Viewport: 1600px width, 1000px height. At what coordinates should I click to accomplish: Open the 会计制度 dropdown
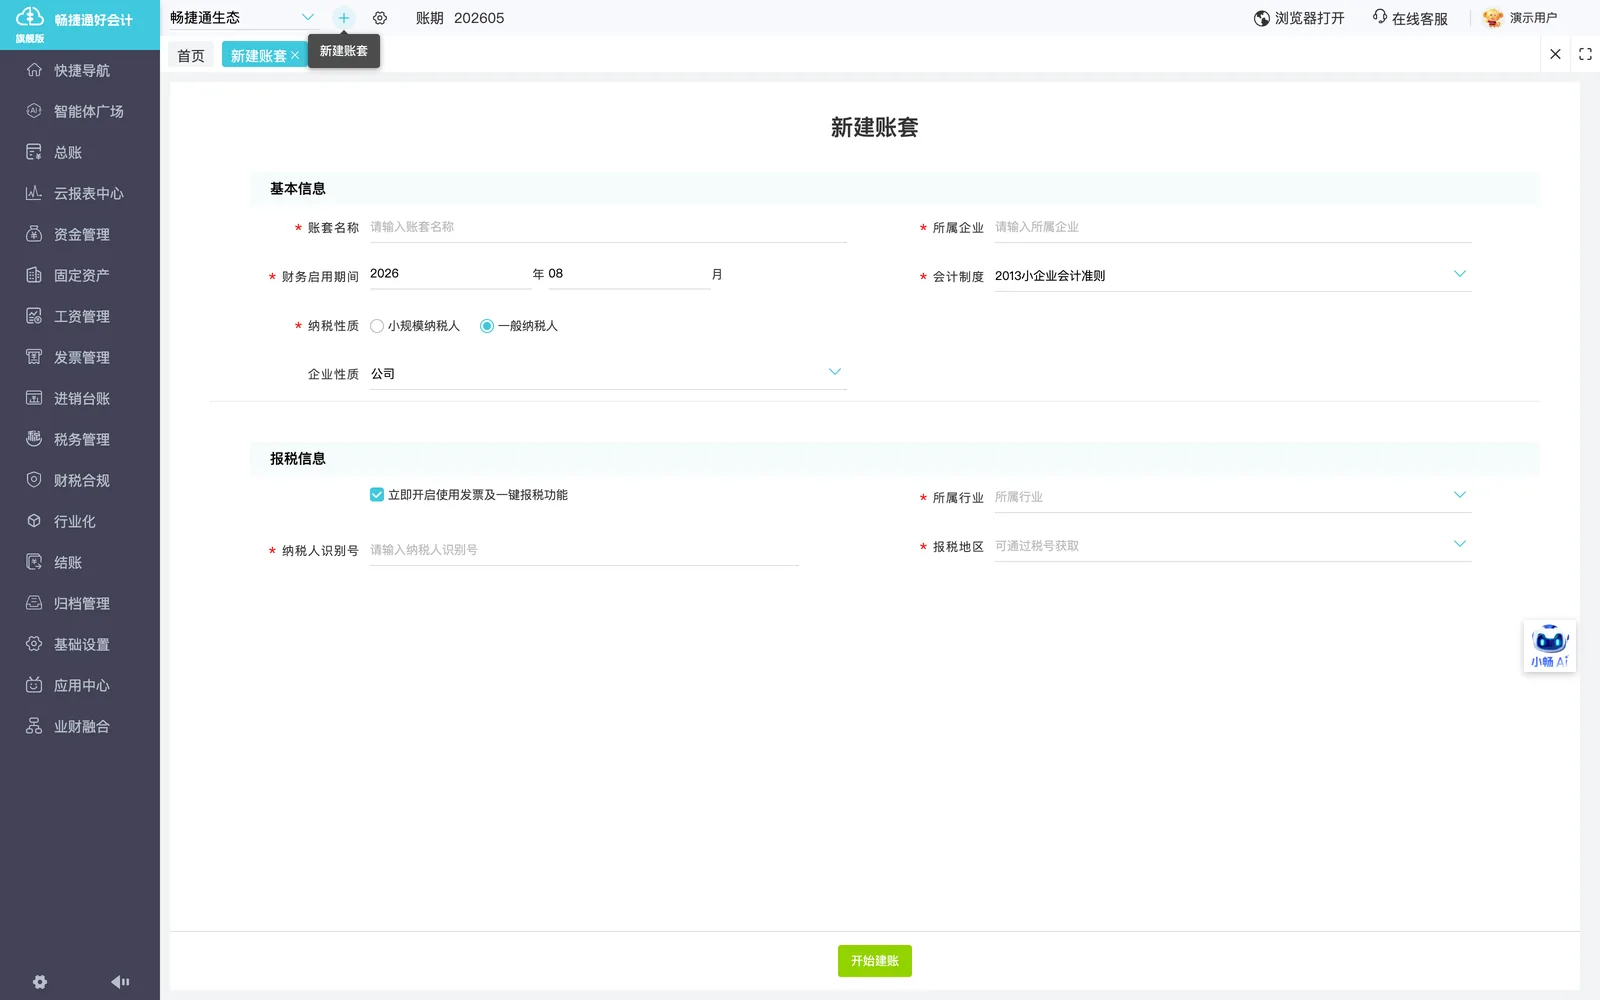point(1232,275)
